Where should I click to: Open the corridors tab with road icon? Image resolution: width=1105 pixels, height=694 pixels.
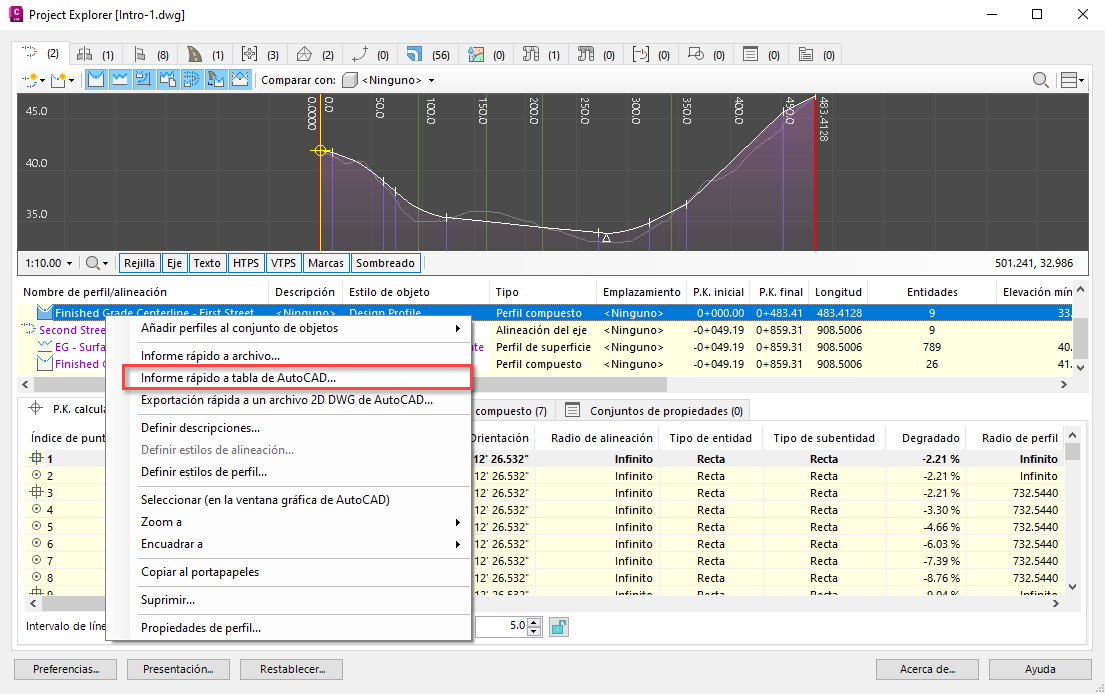click(204, 53)
